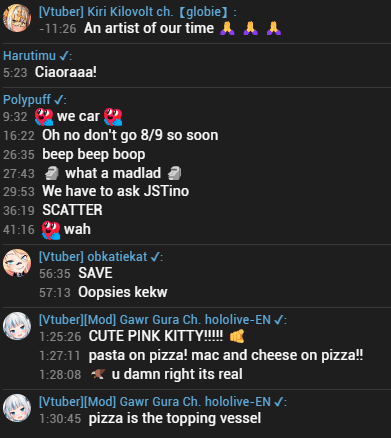Viewport: 391px width, 438px height.
Task: Jump to timestamp 16:22
Action: [x=19, y=136]
